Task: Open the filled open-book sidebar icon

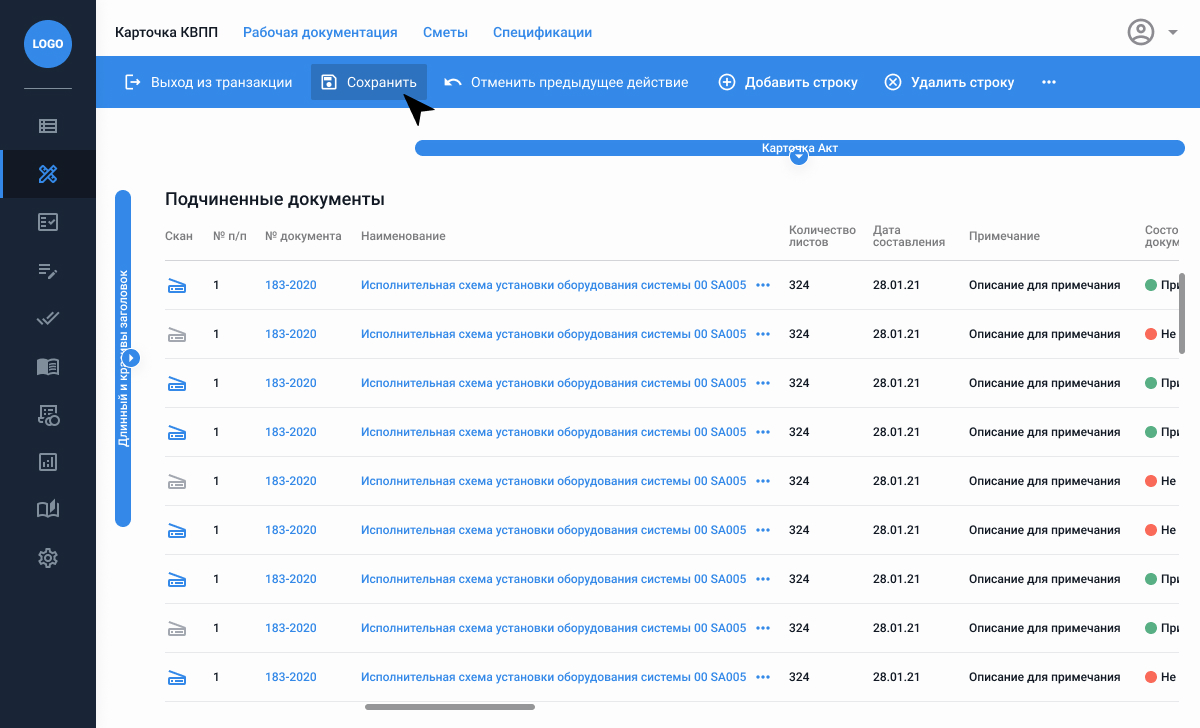Action: click(x=48, y=366)
